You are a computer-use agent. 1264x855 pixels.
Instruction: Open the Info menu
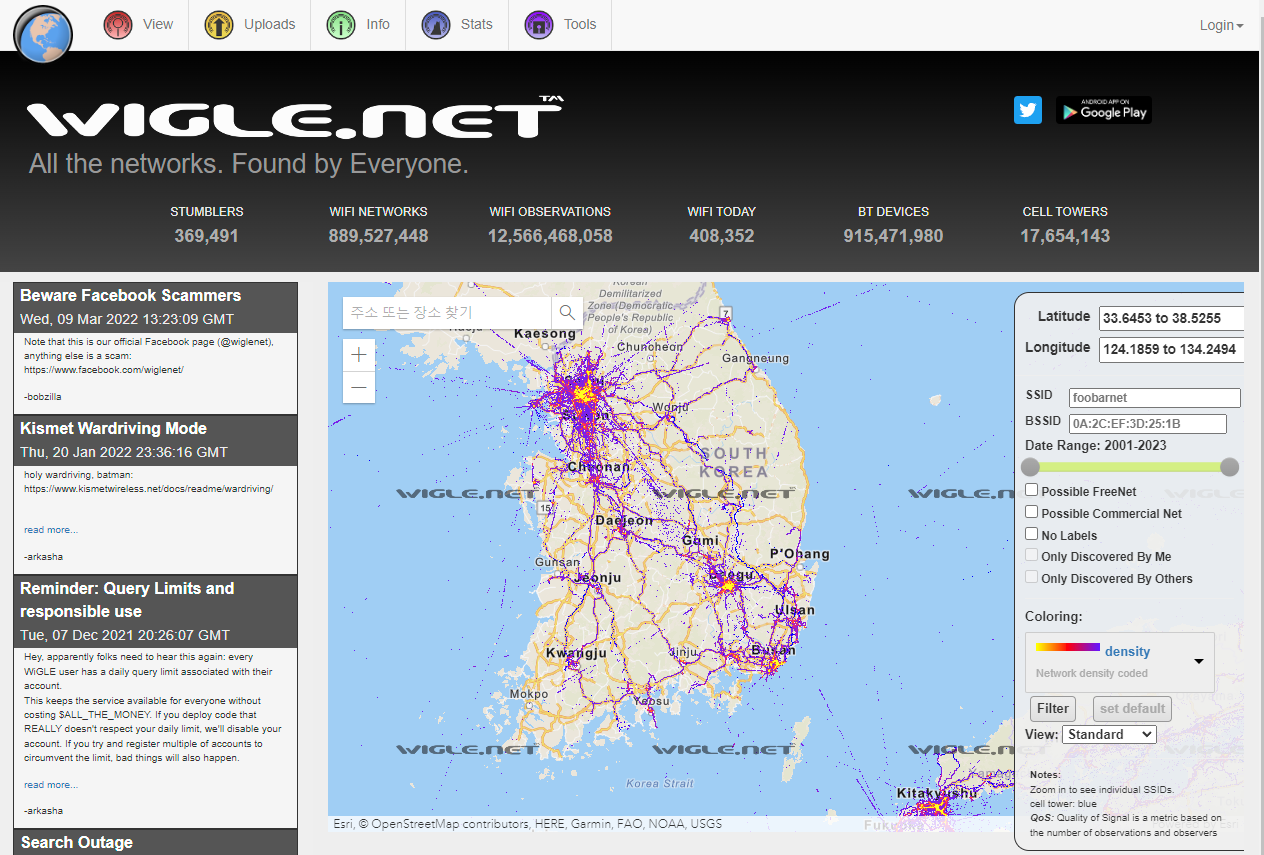tap(358, 25)
